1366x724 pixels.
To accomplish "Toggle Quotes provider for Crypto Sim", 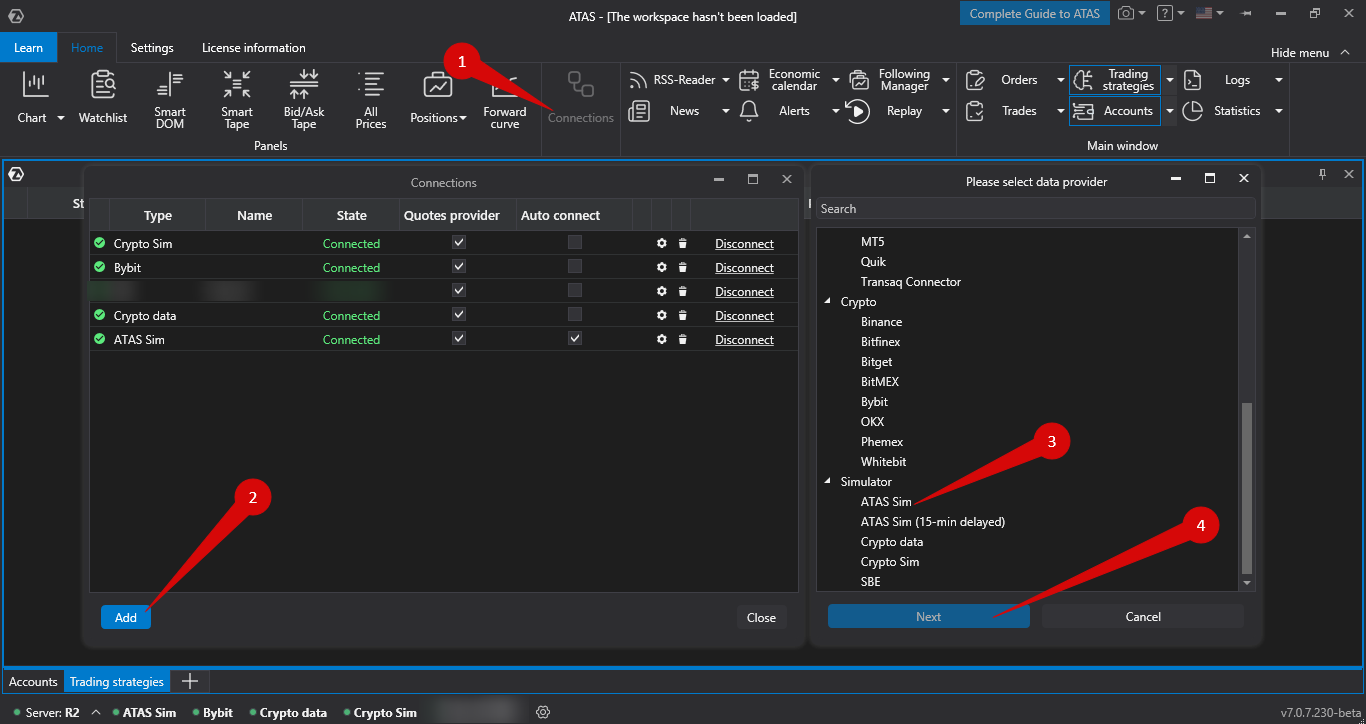I will [459, 242].
